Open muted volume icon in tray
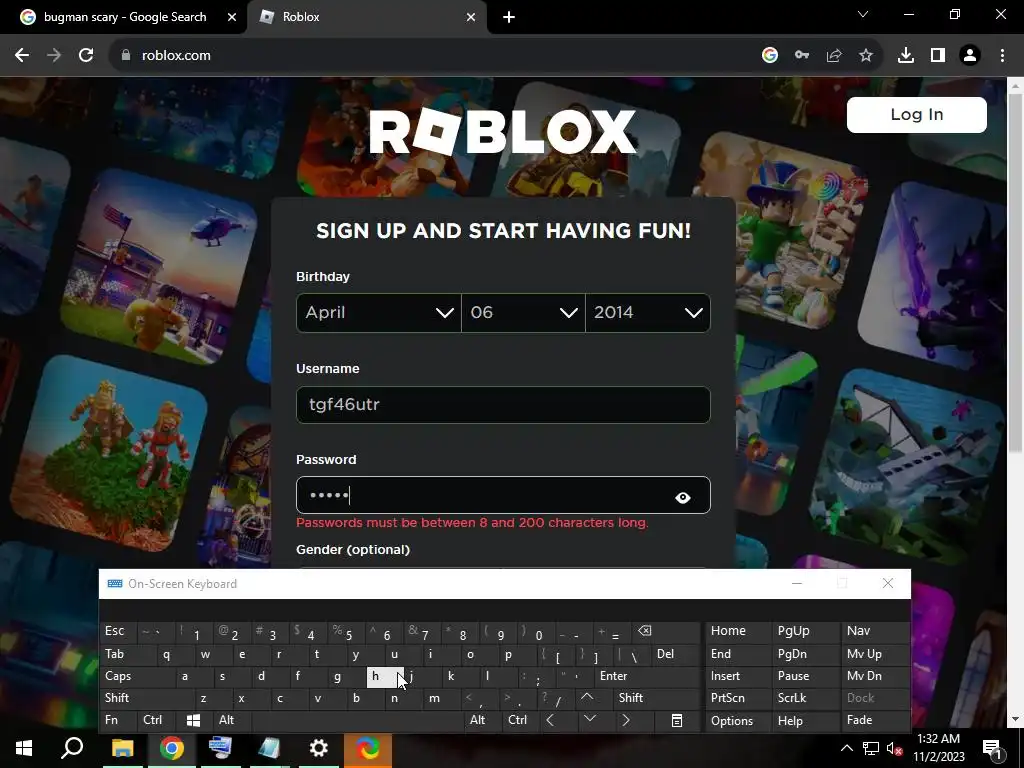 pyautogui.click(x=894, y=748)
